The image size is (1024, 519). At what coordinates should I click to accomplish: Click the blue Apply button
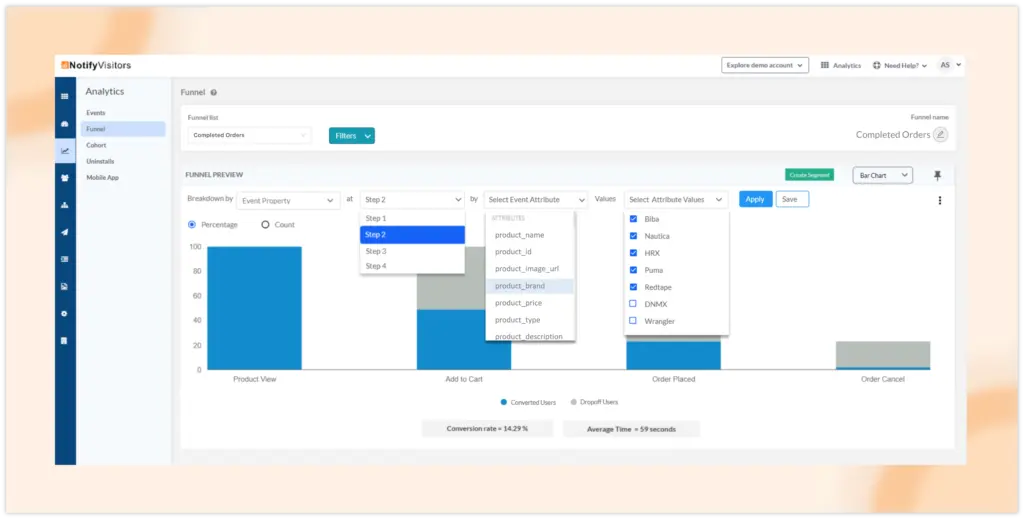pyautogui.click(x=755, y=199)
